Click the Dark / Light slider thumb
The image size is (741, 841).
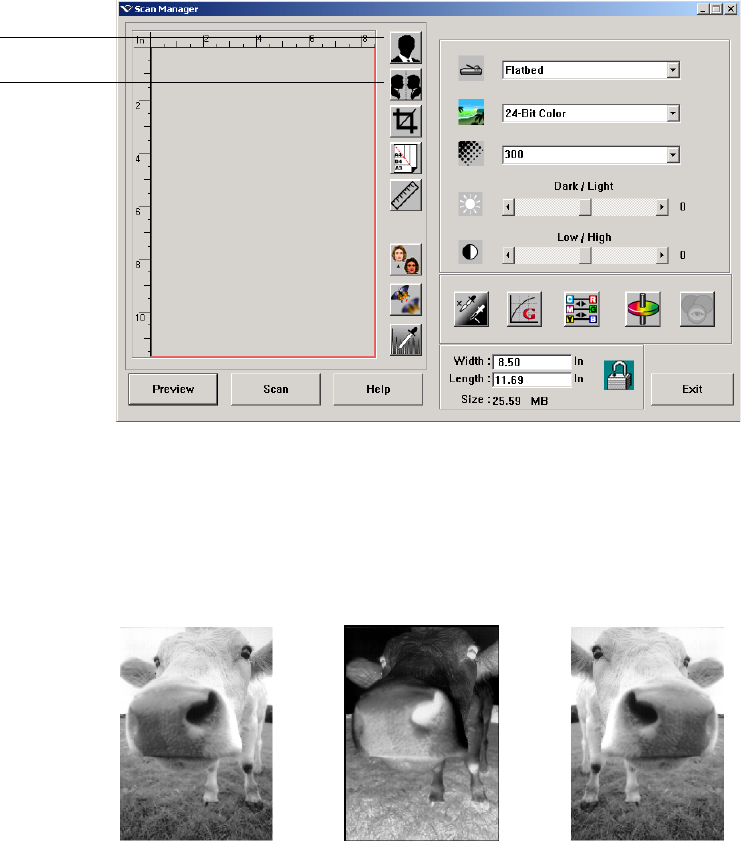tap(585, 207)
